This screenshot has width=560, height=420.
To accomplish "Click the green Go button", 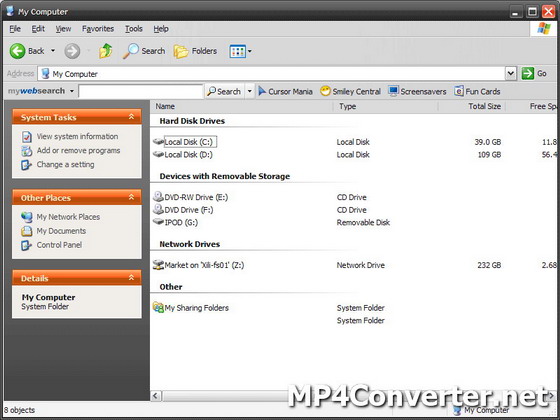I will pyautogui.click(x=534, y=74).
